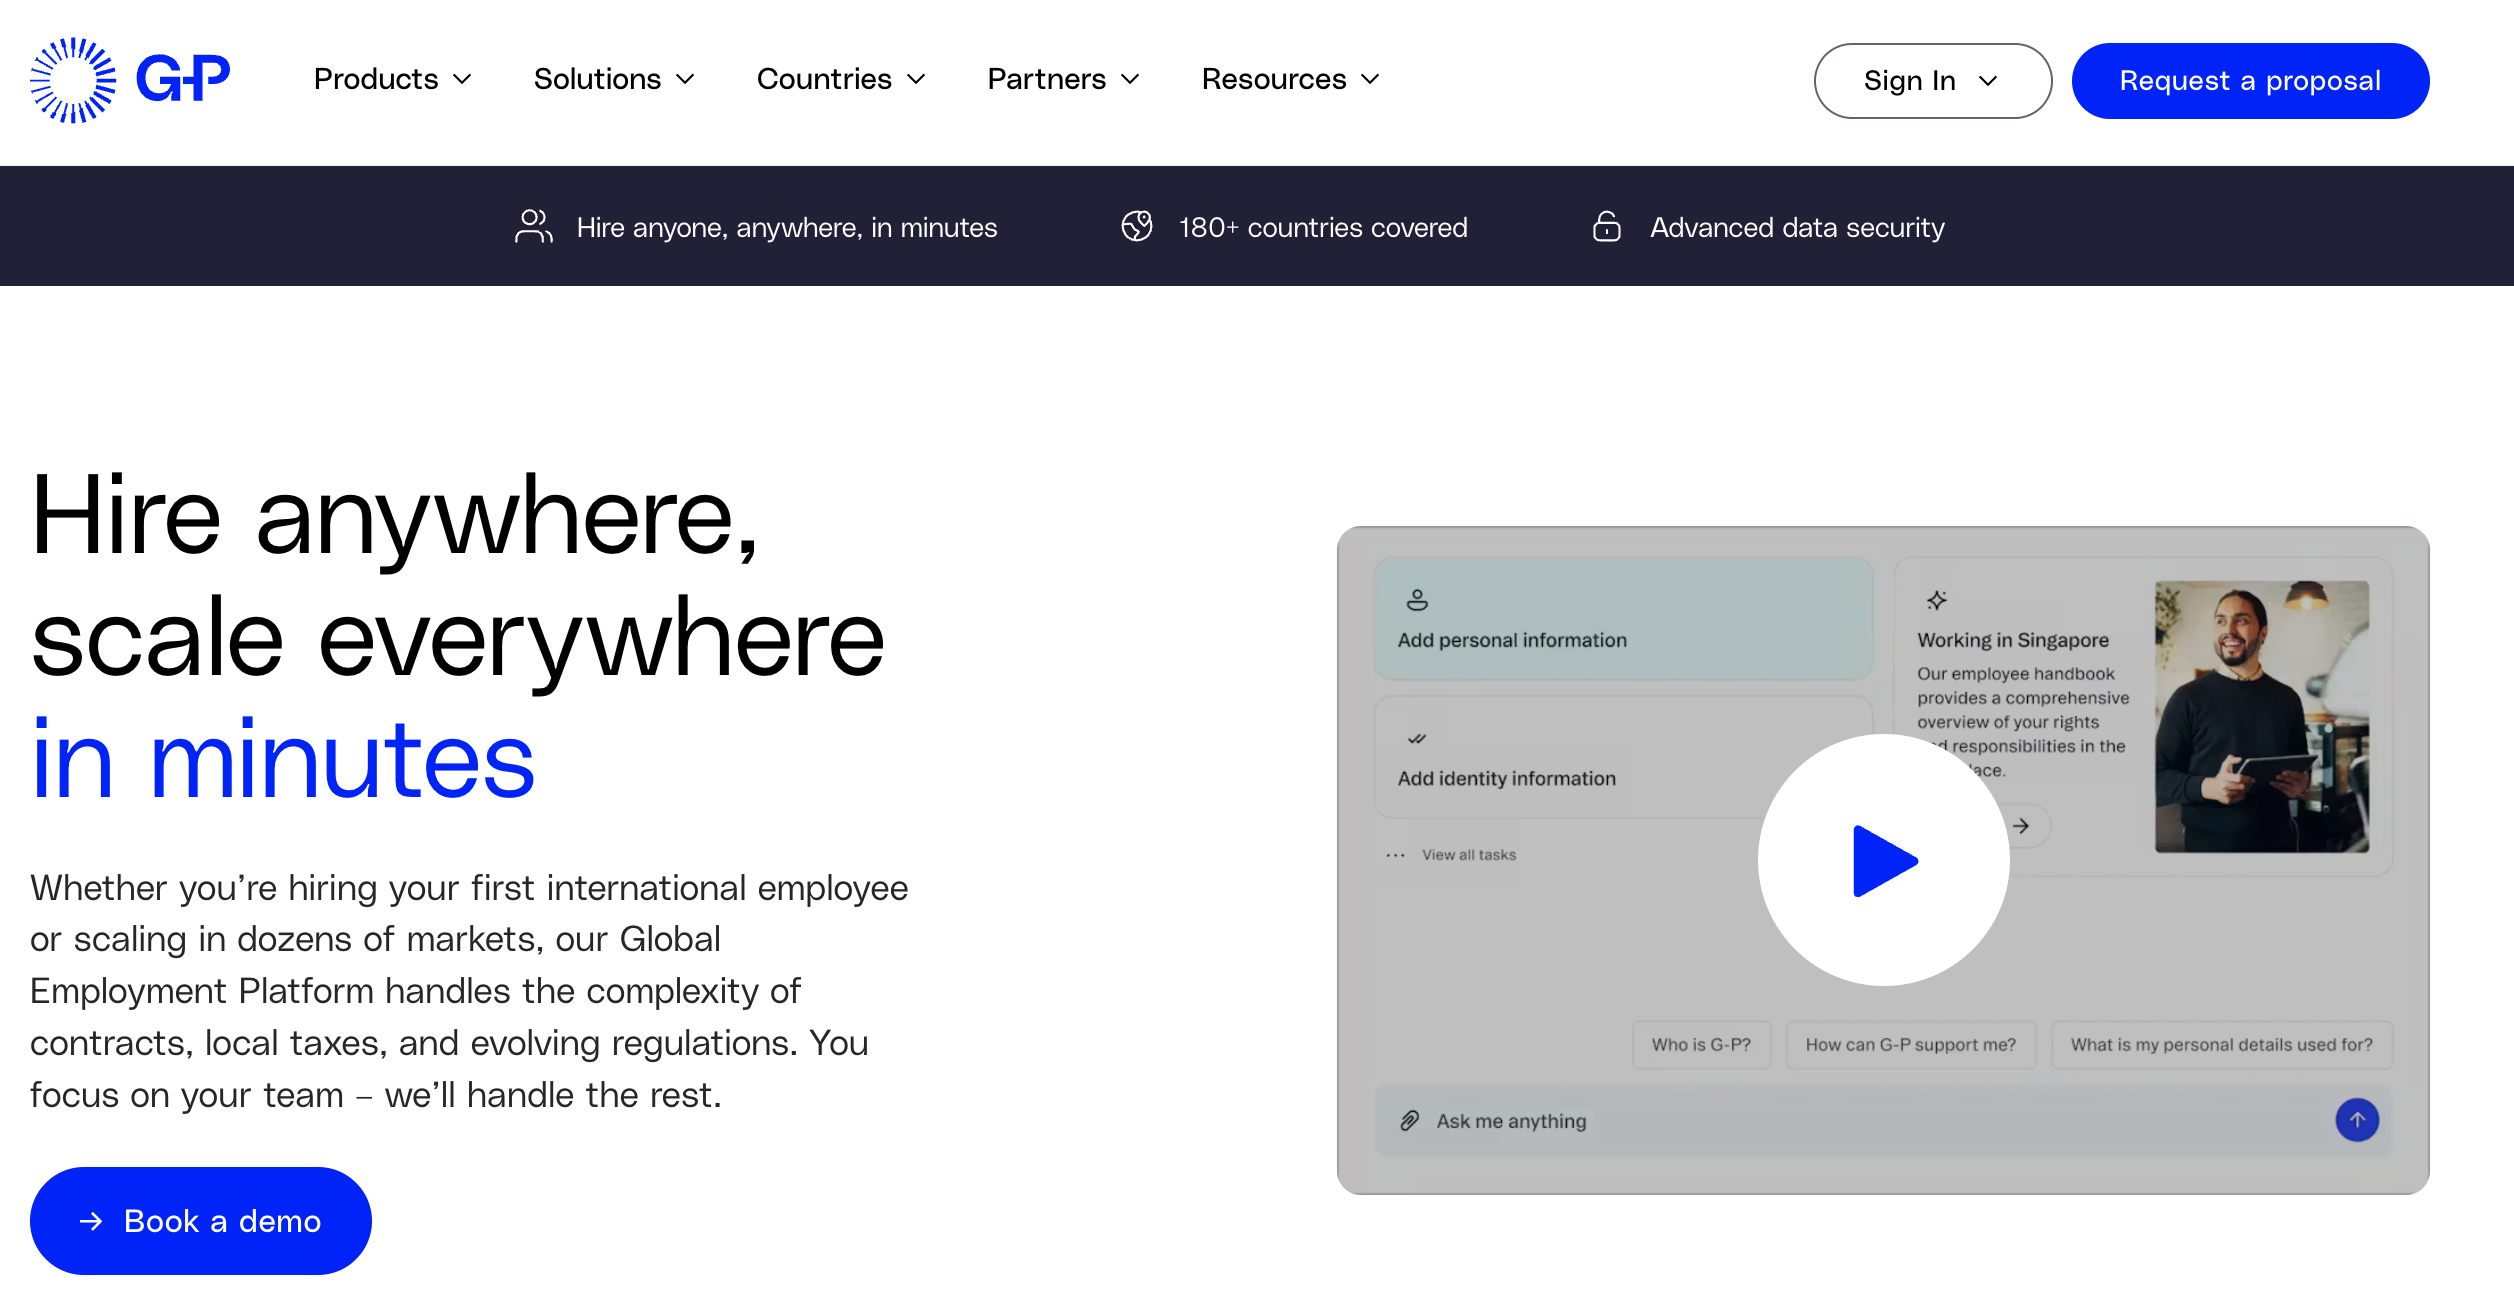Click the paperclip attach icon in chat box

click(x=1410, y=1121)
